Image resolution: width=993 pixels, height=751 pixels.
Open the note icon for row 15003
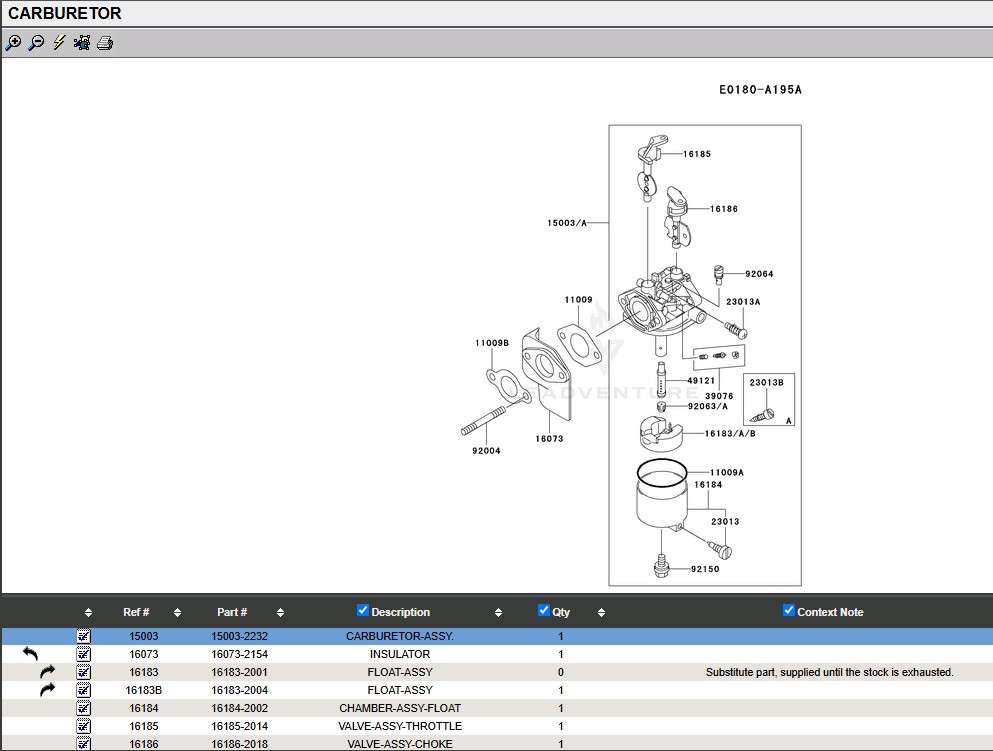point(84,636)
